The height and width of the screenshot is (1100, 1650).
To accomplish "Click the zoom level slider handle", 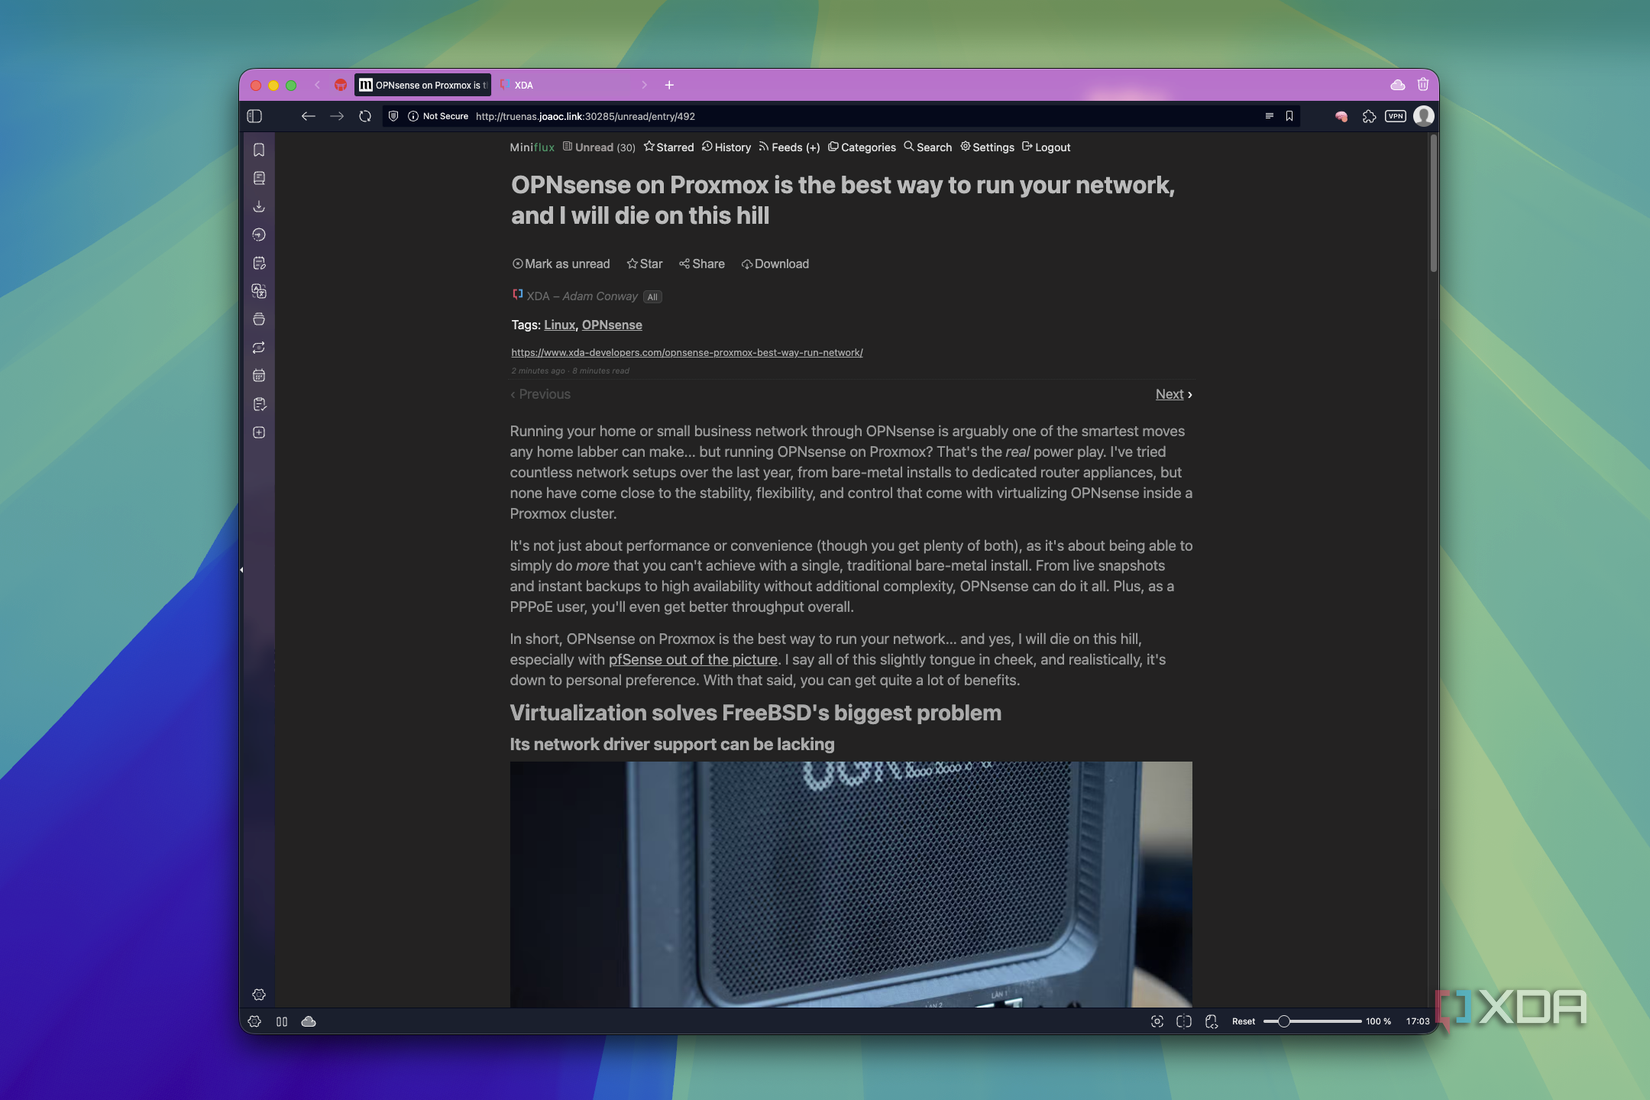I will click(1283, 1021).
